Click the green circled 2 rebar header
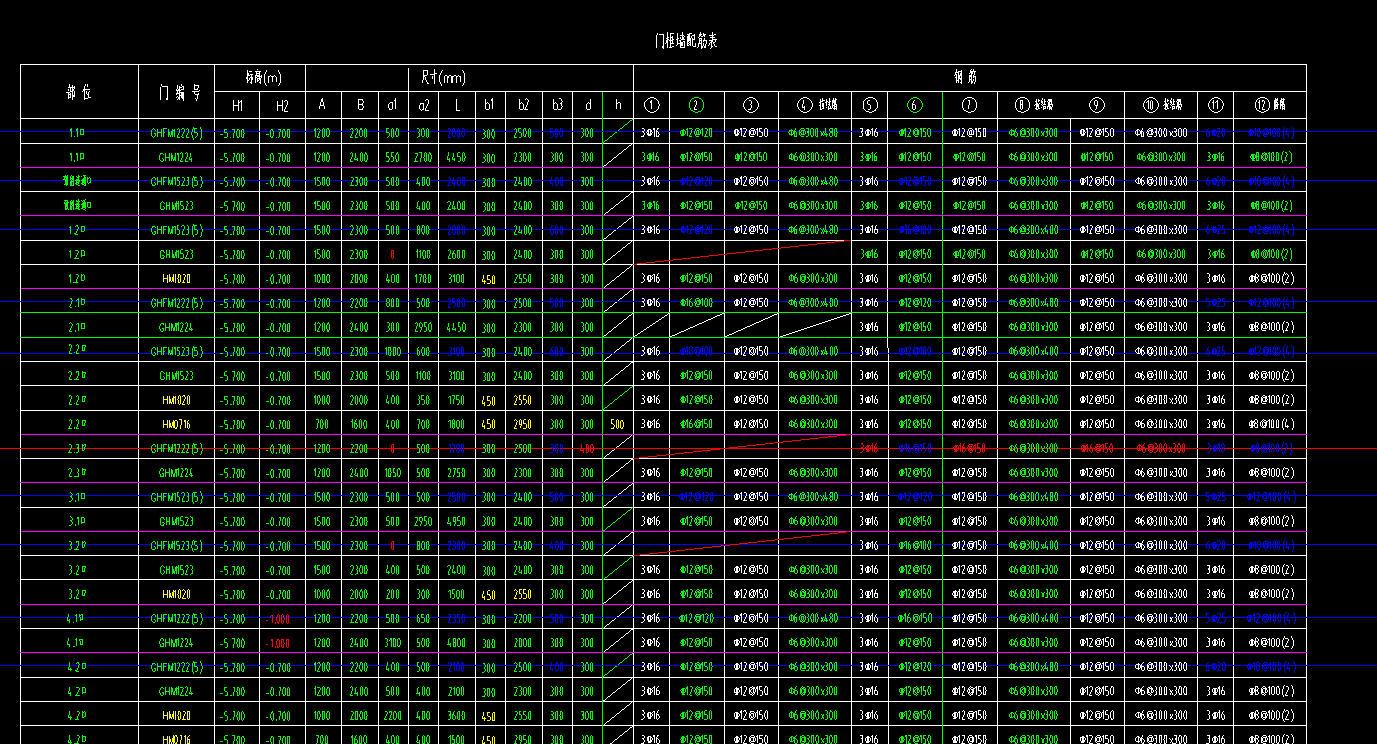 pos(697,105)
